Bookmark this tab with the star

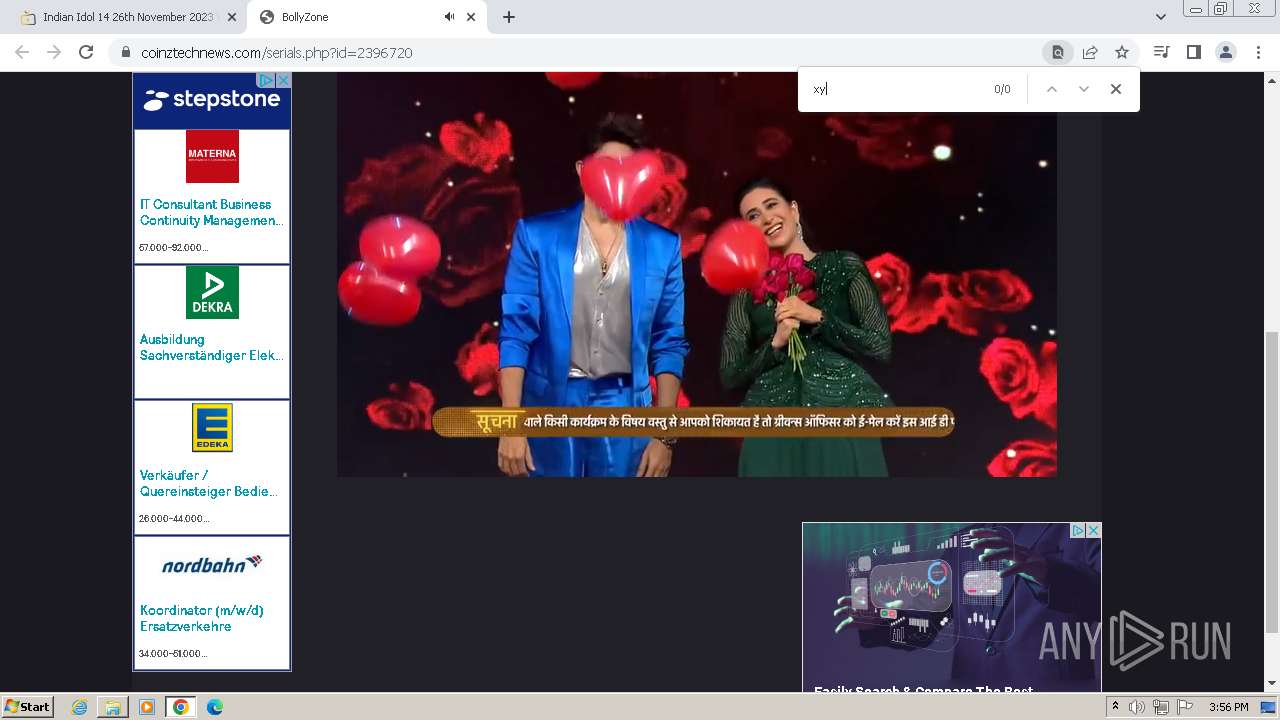(x=1122, y=52)
